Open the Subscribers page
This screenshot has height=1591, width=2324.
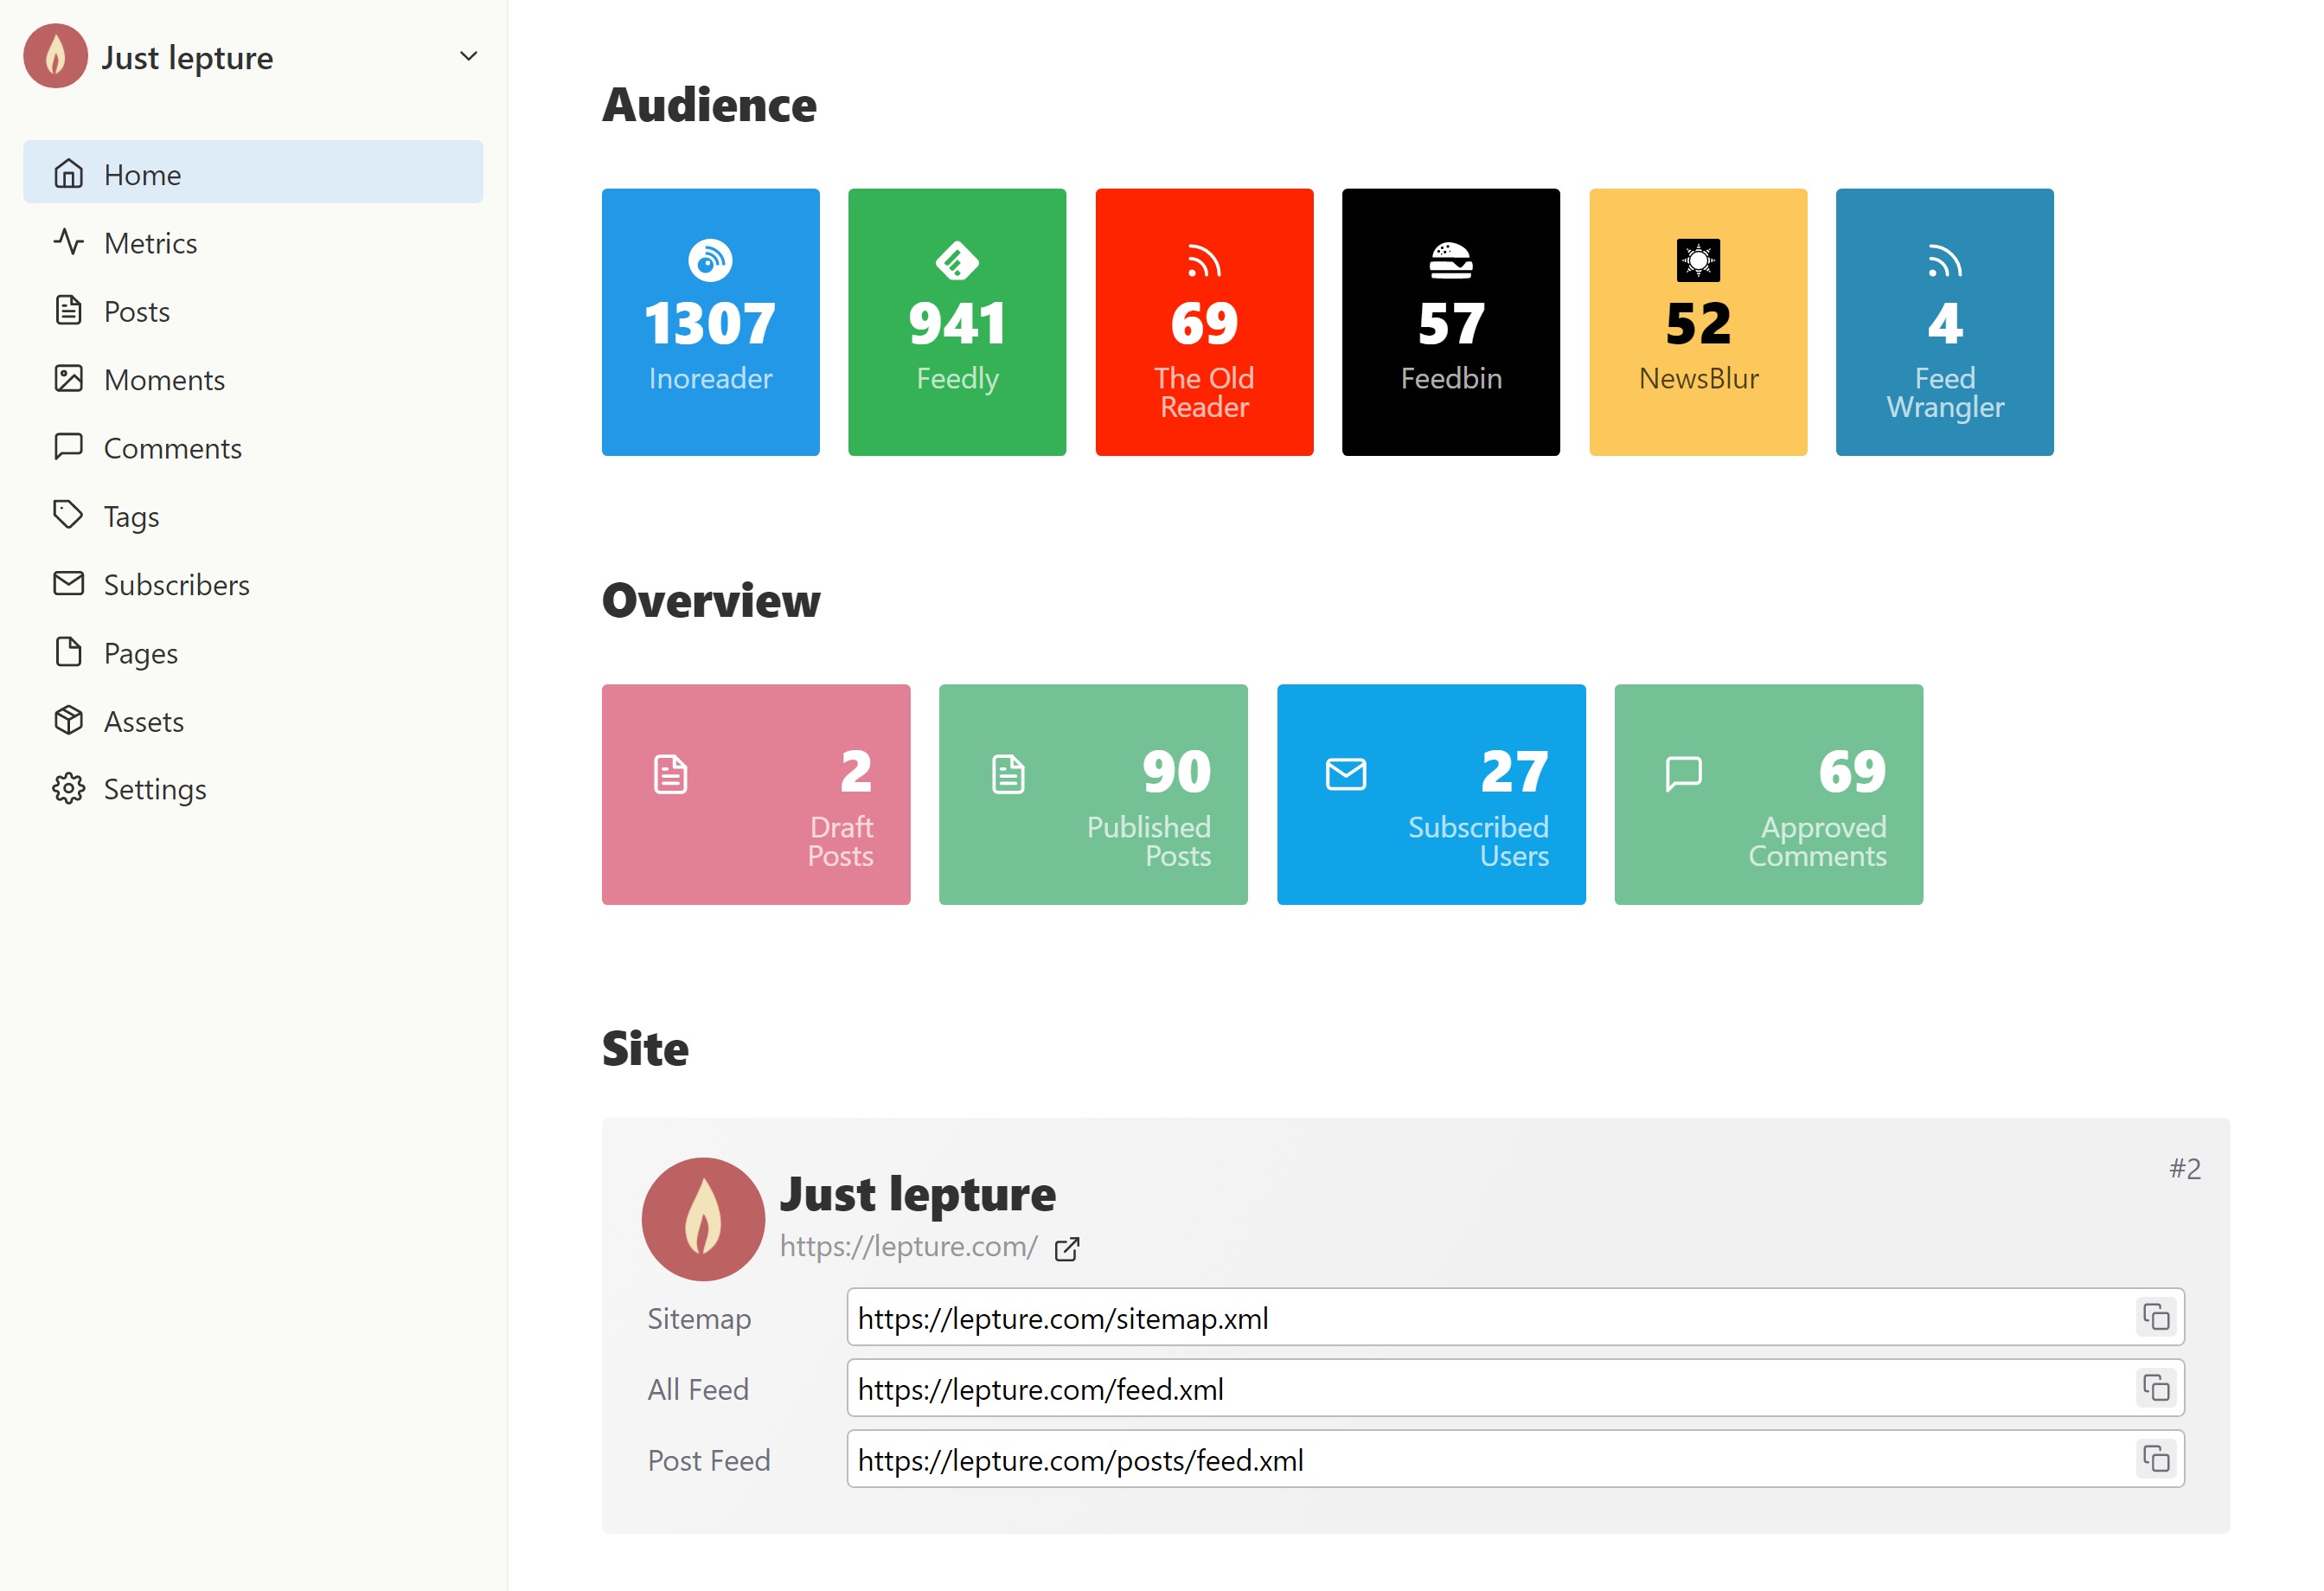coord(253,584)
